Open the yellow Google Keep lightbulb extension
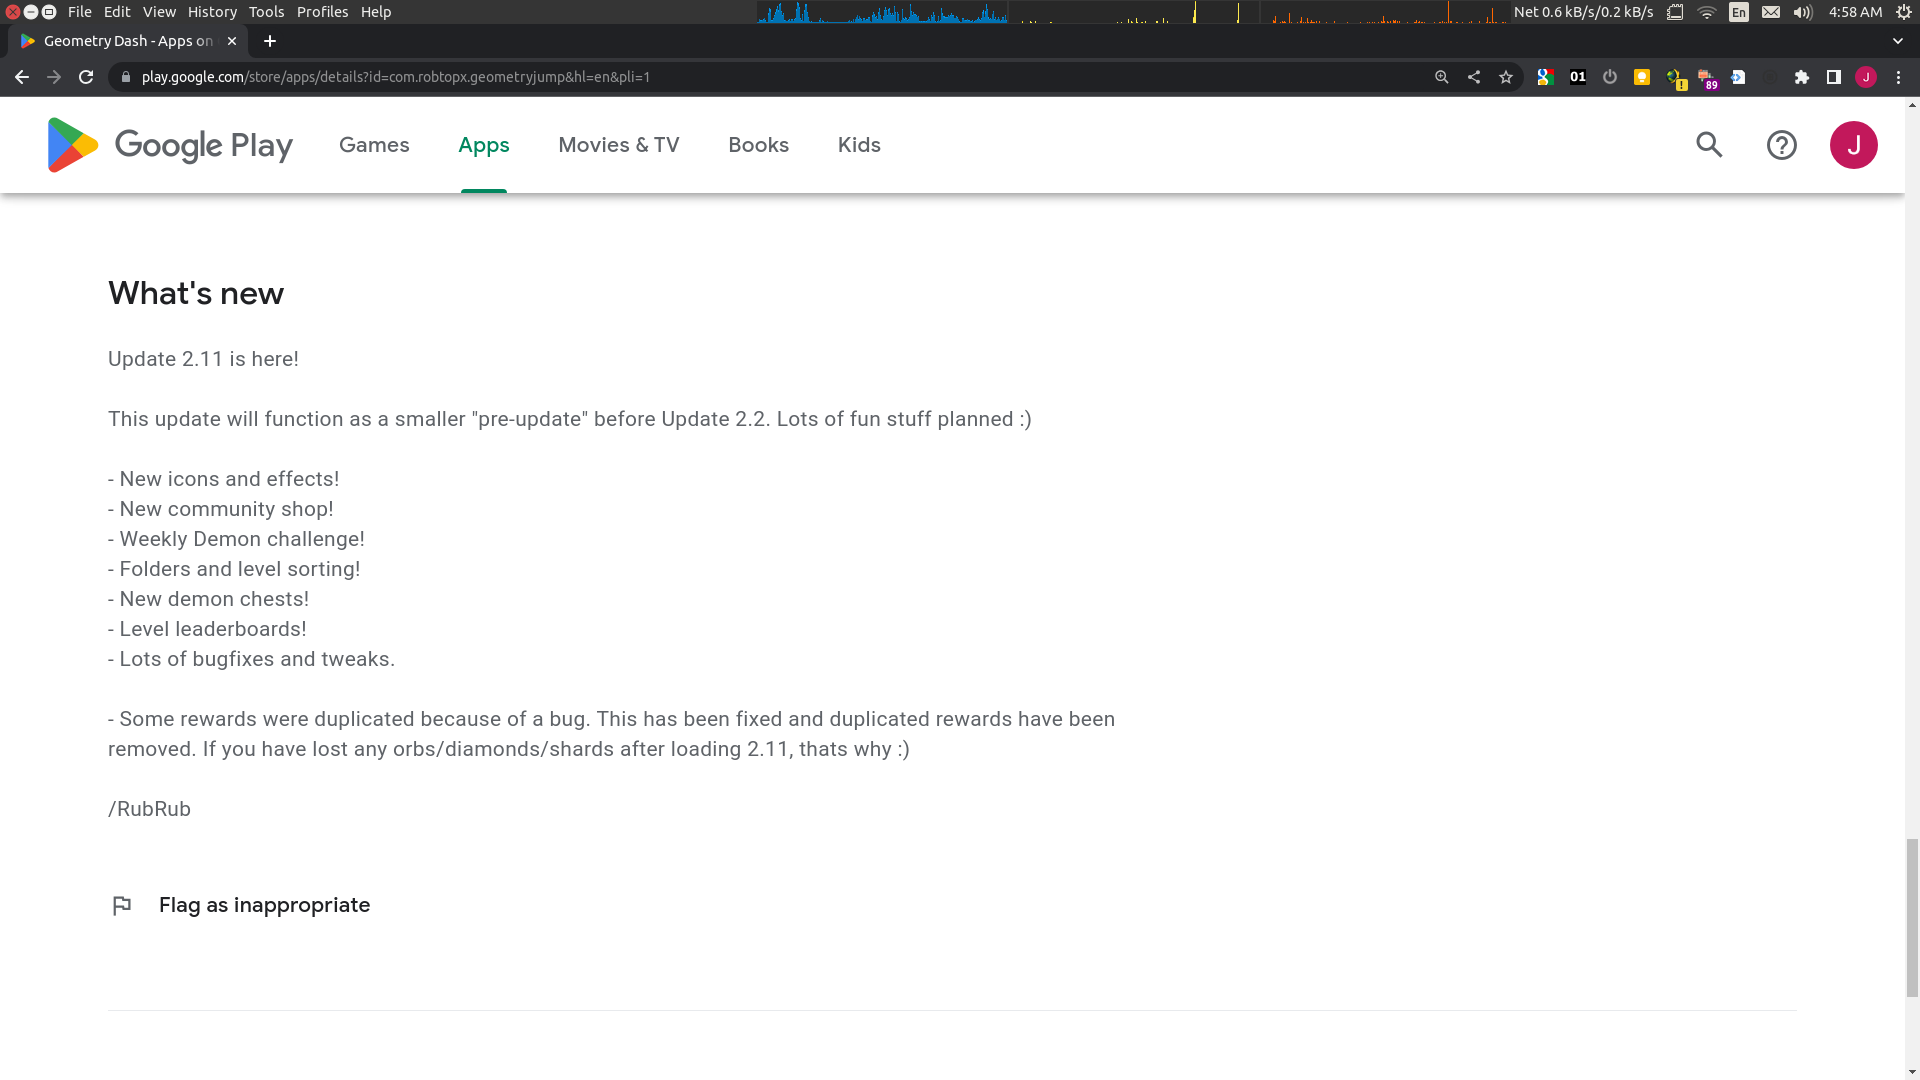Screen dimensions: 1920x1080 pyautogui.click(x=1641, y=77)
